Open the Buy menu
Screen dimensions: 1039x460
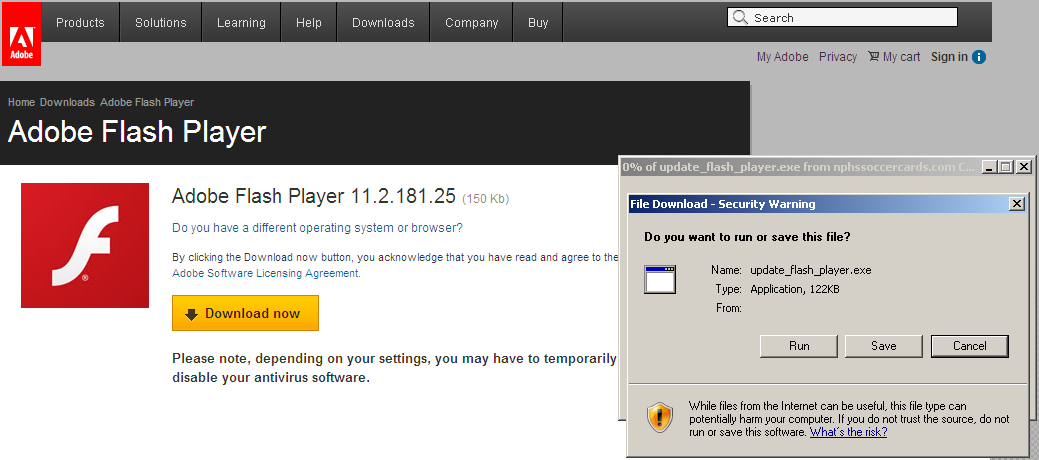(538, 23)
